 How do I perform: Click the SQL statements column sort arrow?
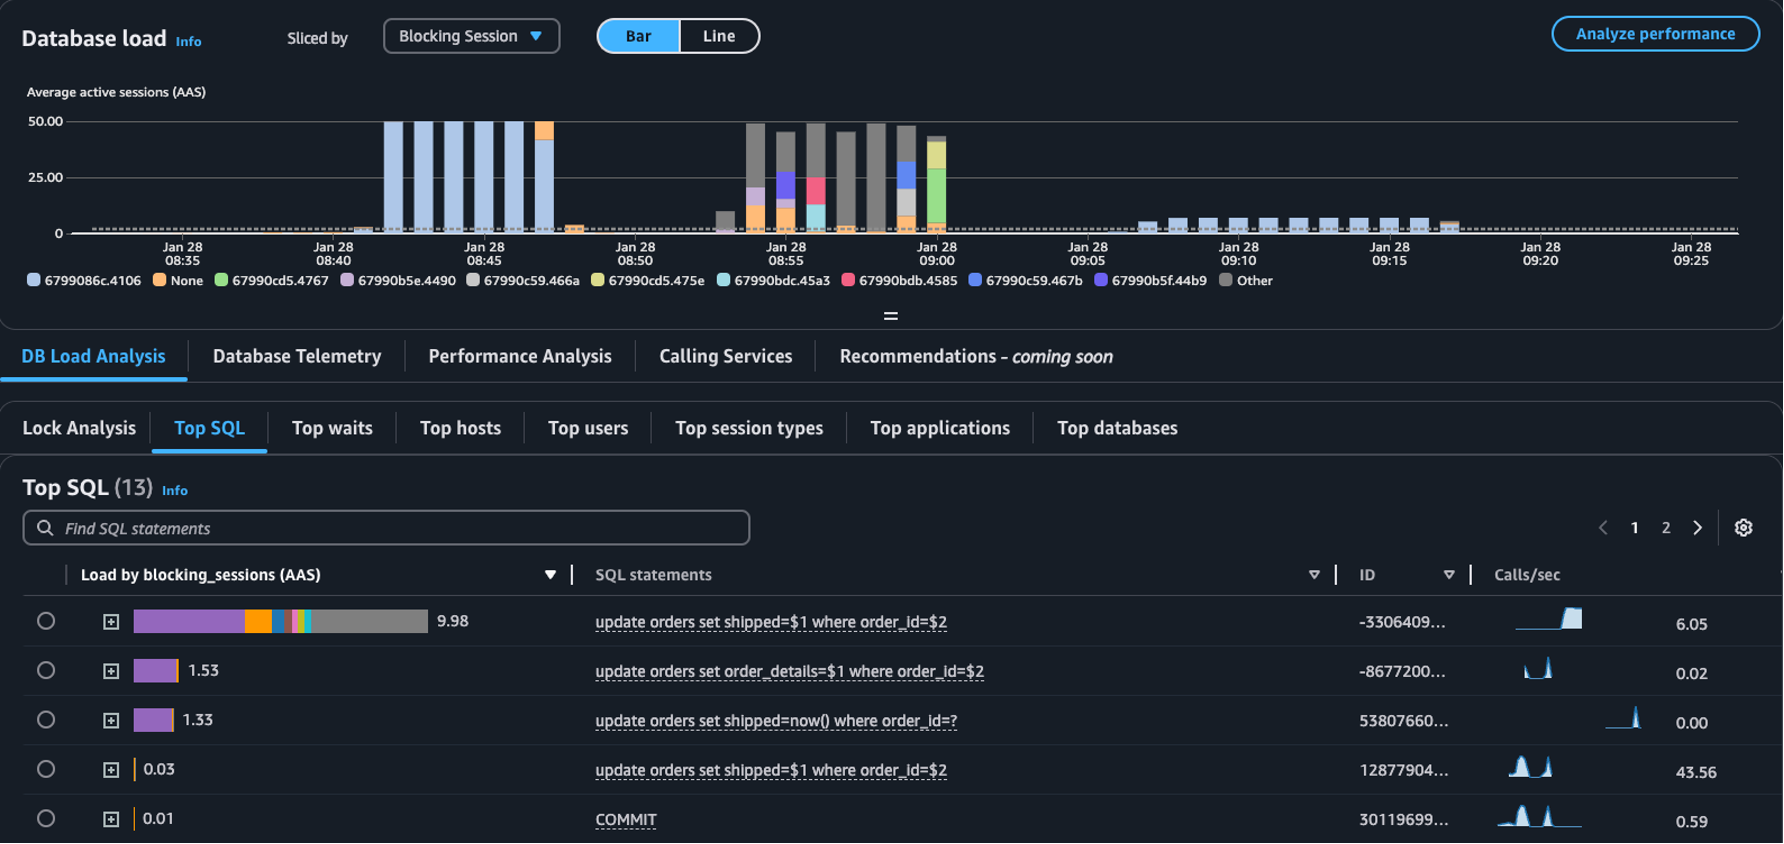pyautogui.click(x=1314, y=575)
